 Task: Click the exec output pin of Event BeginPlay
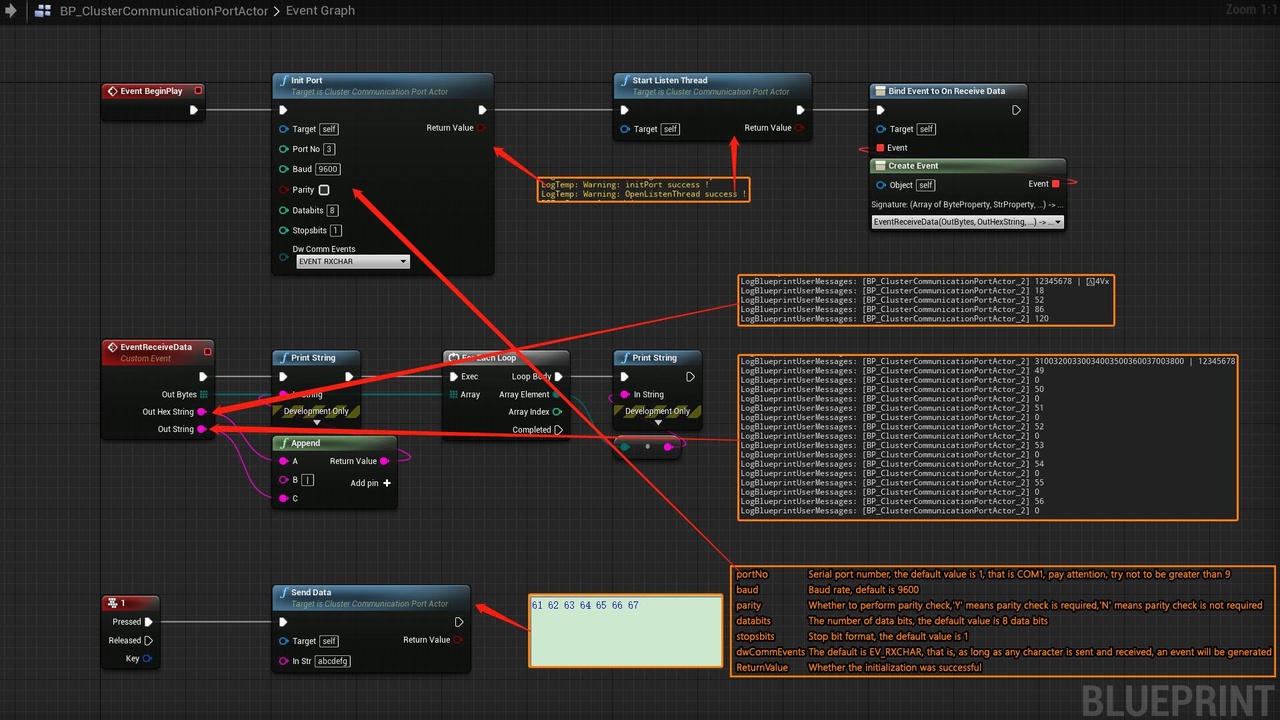tap(194, 110)
